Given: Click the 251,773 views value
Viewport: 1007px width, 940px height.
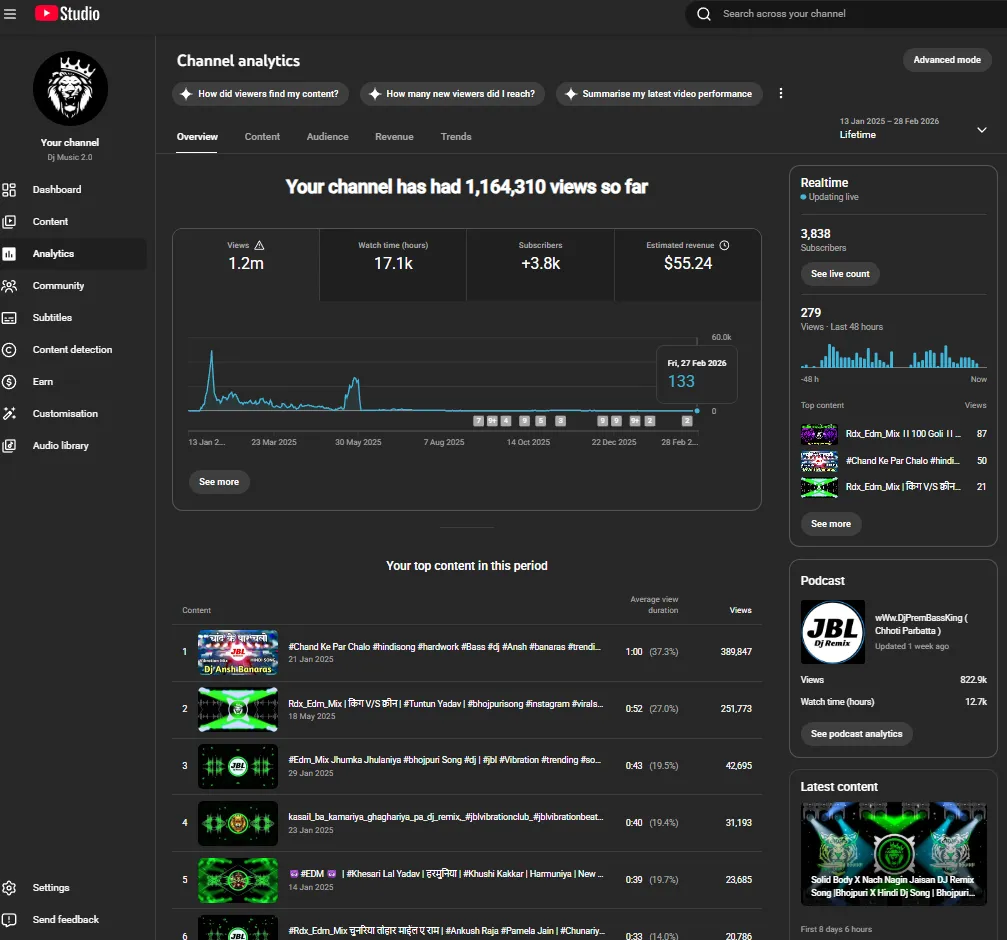Looking at the screenshot, I should (x=736, y=709).
